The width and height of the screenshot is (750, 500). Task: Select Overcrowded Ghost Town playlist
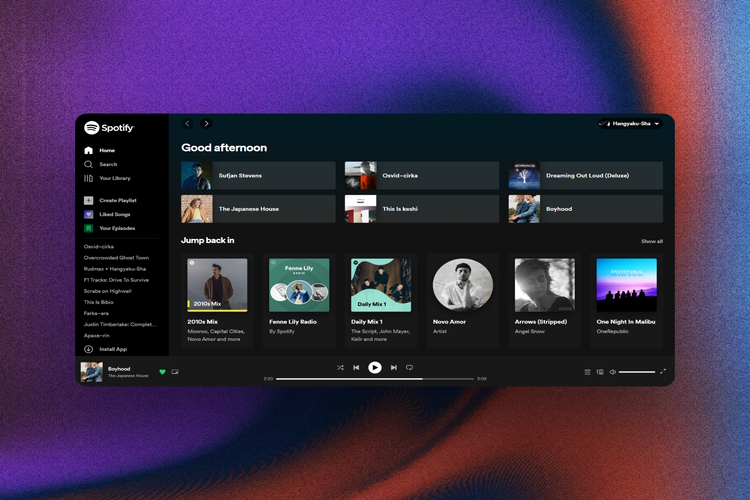click(x=116, y=258)
